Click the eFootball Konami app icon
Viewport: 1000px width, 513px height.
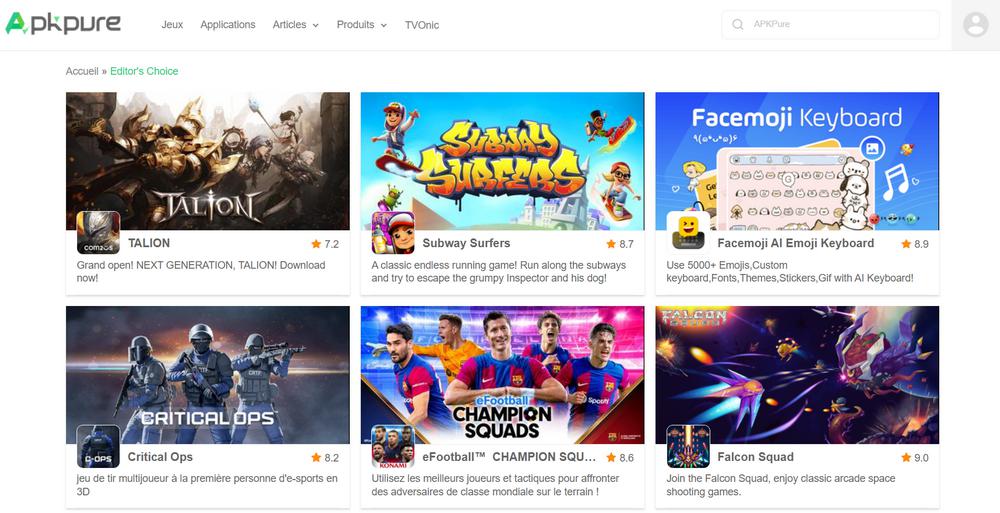point(393,447)
